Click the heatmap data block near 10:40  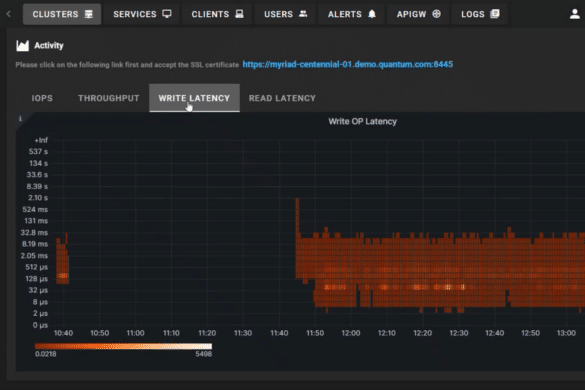coord(62,261)
